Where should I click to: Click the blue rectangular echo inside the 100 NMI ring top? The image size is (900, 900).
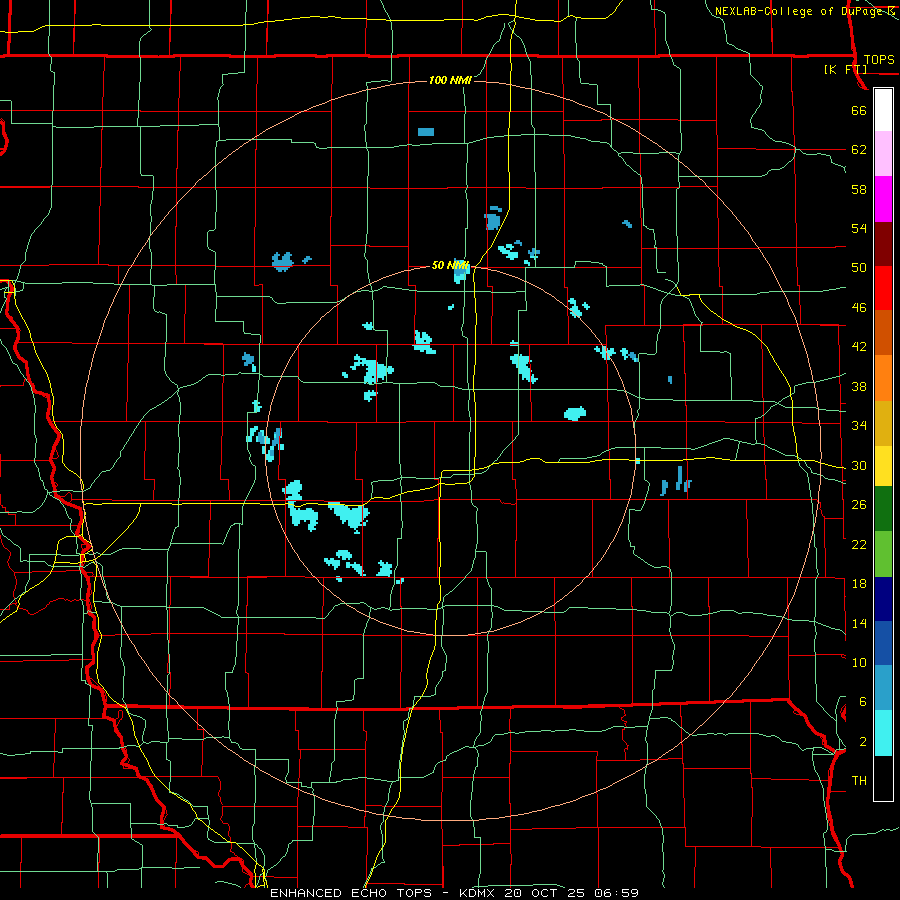[x=426, y=132]
